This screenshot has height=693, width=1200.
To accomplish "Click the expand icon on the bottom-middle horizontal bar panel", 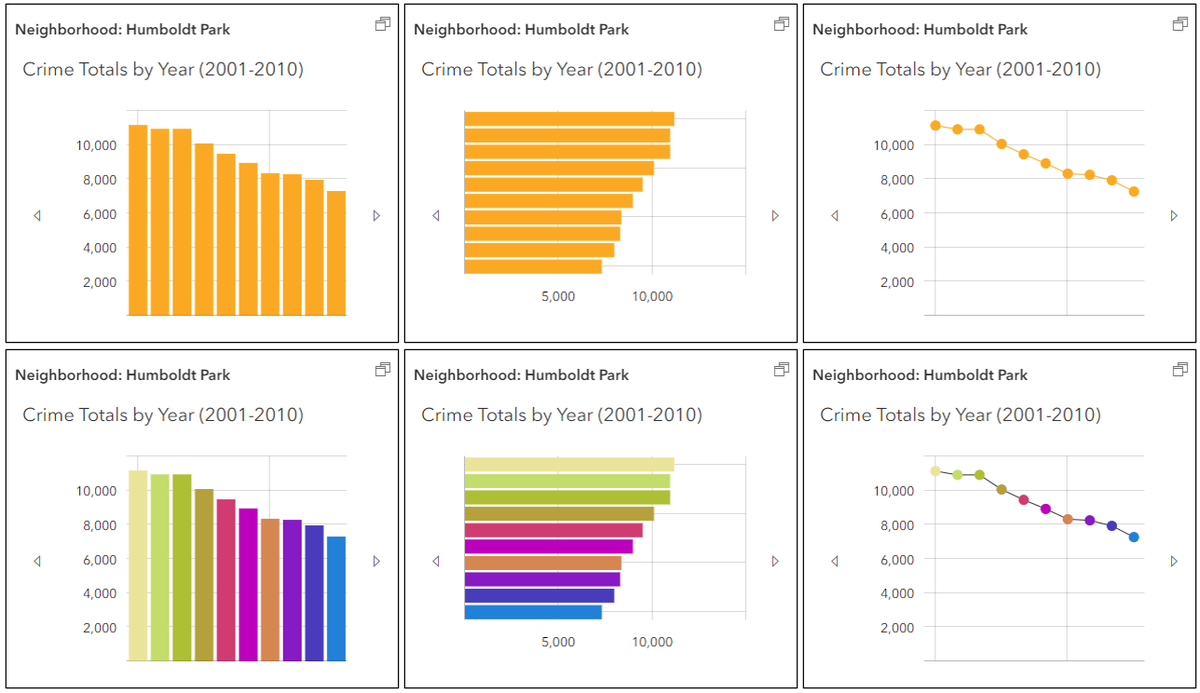I will 780,369.
